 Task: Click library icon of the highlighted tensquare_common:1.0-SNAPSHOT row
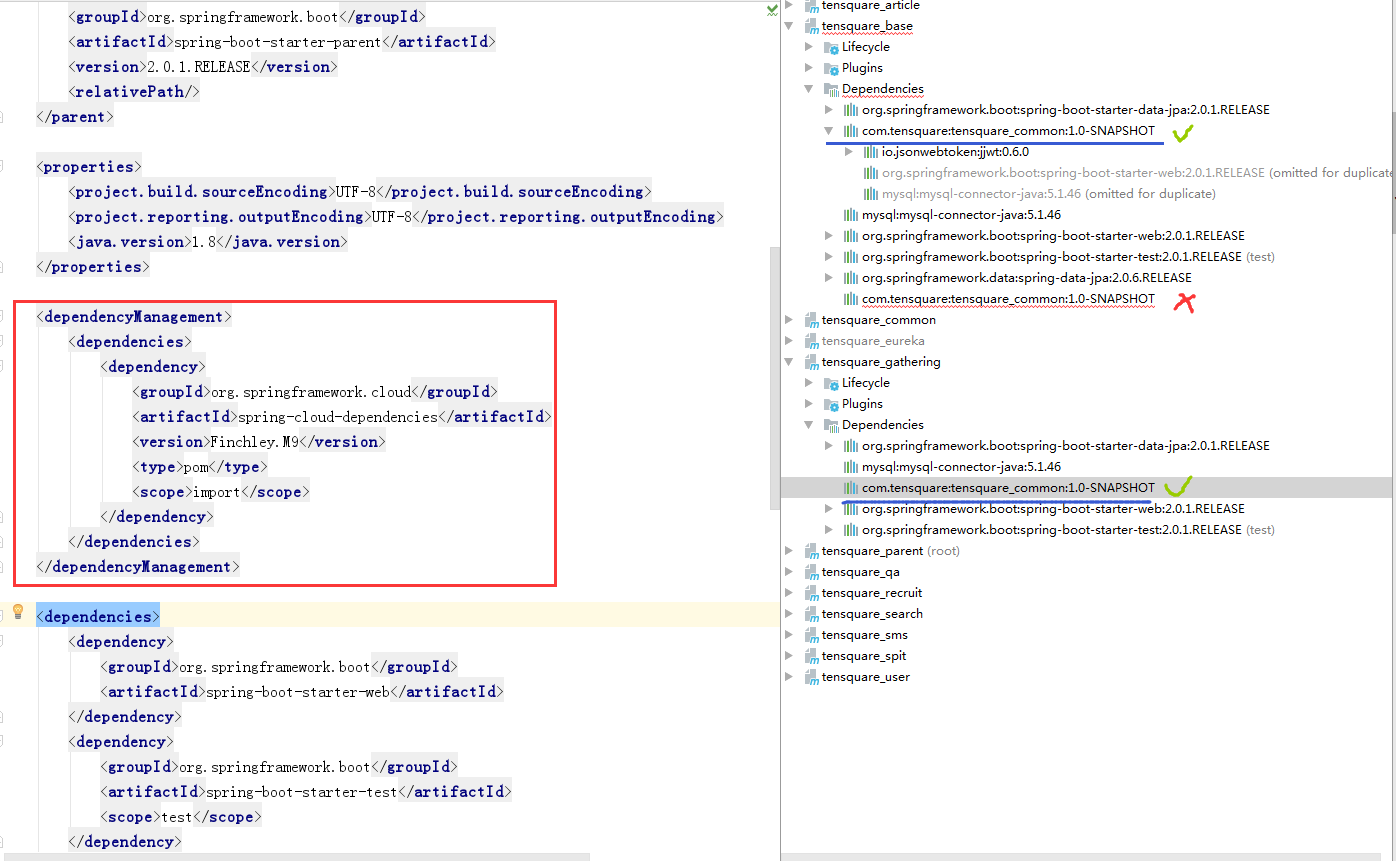pos(852,488)
